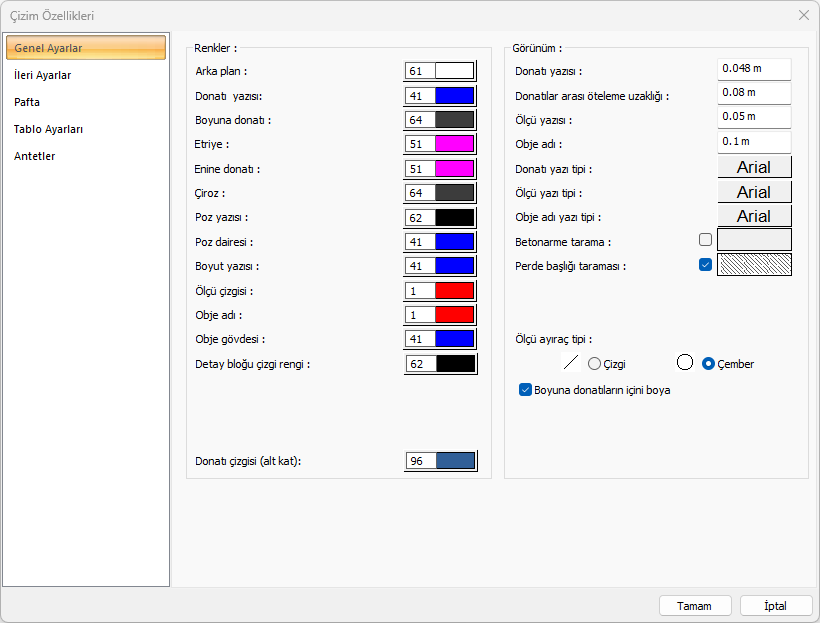This screenshot has height=623, width=820.
Task: Uncheck the Perde başlığı taraması checkbox
Action: (706, 265)
